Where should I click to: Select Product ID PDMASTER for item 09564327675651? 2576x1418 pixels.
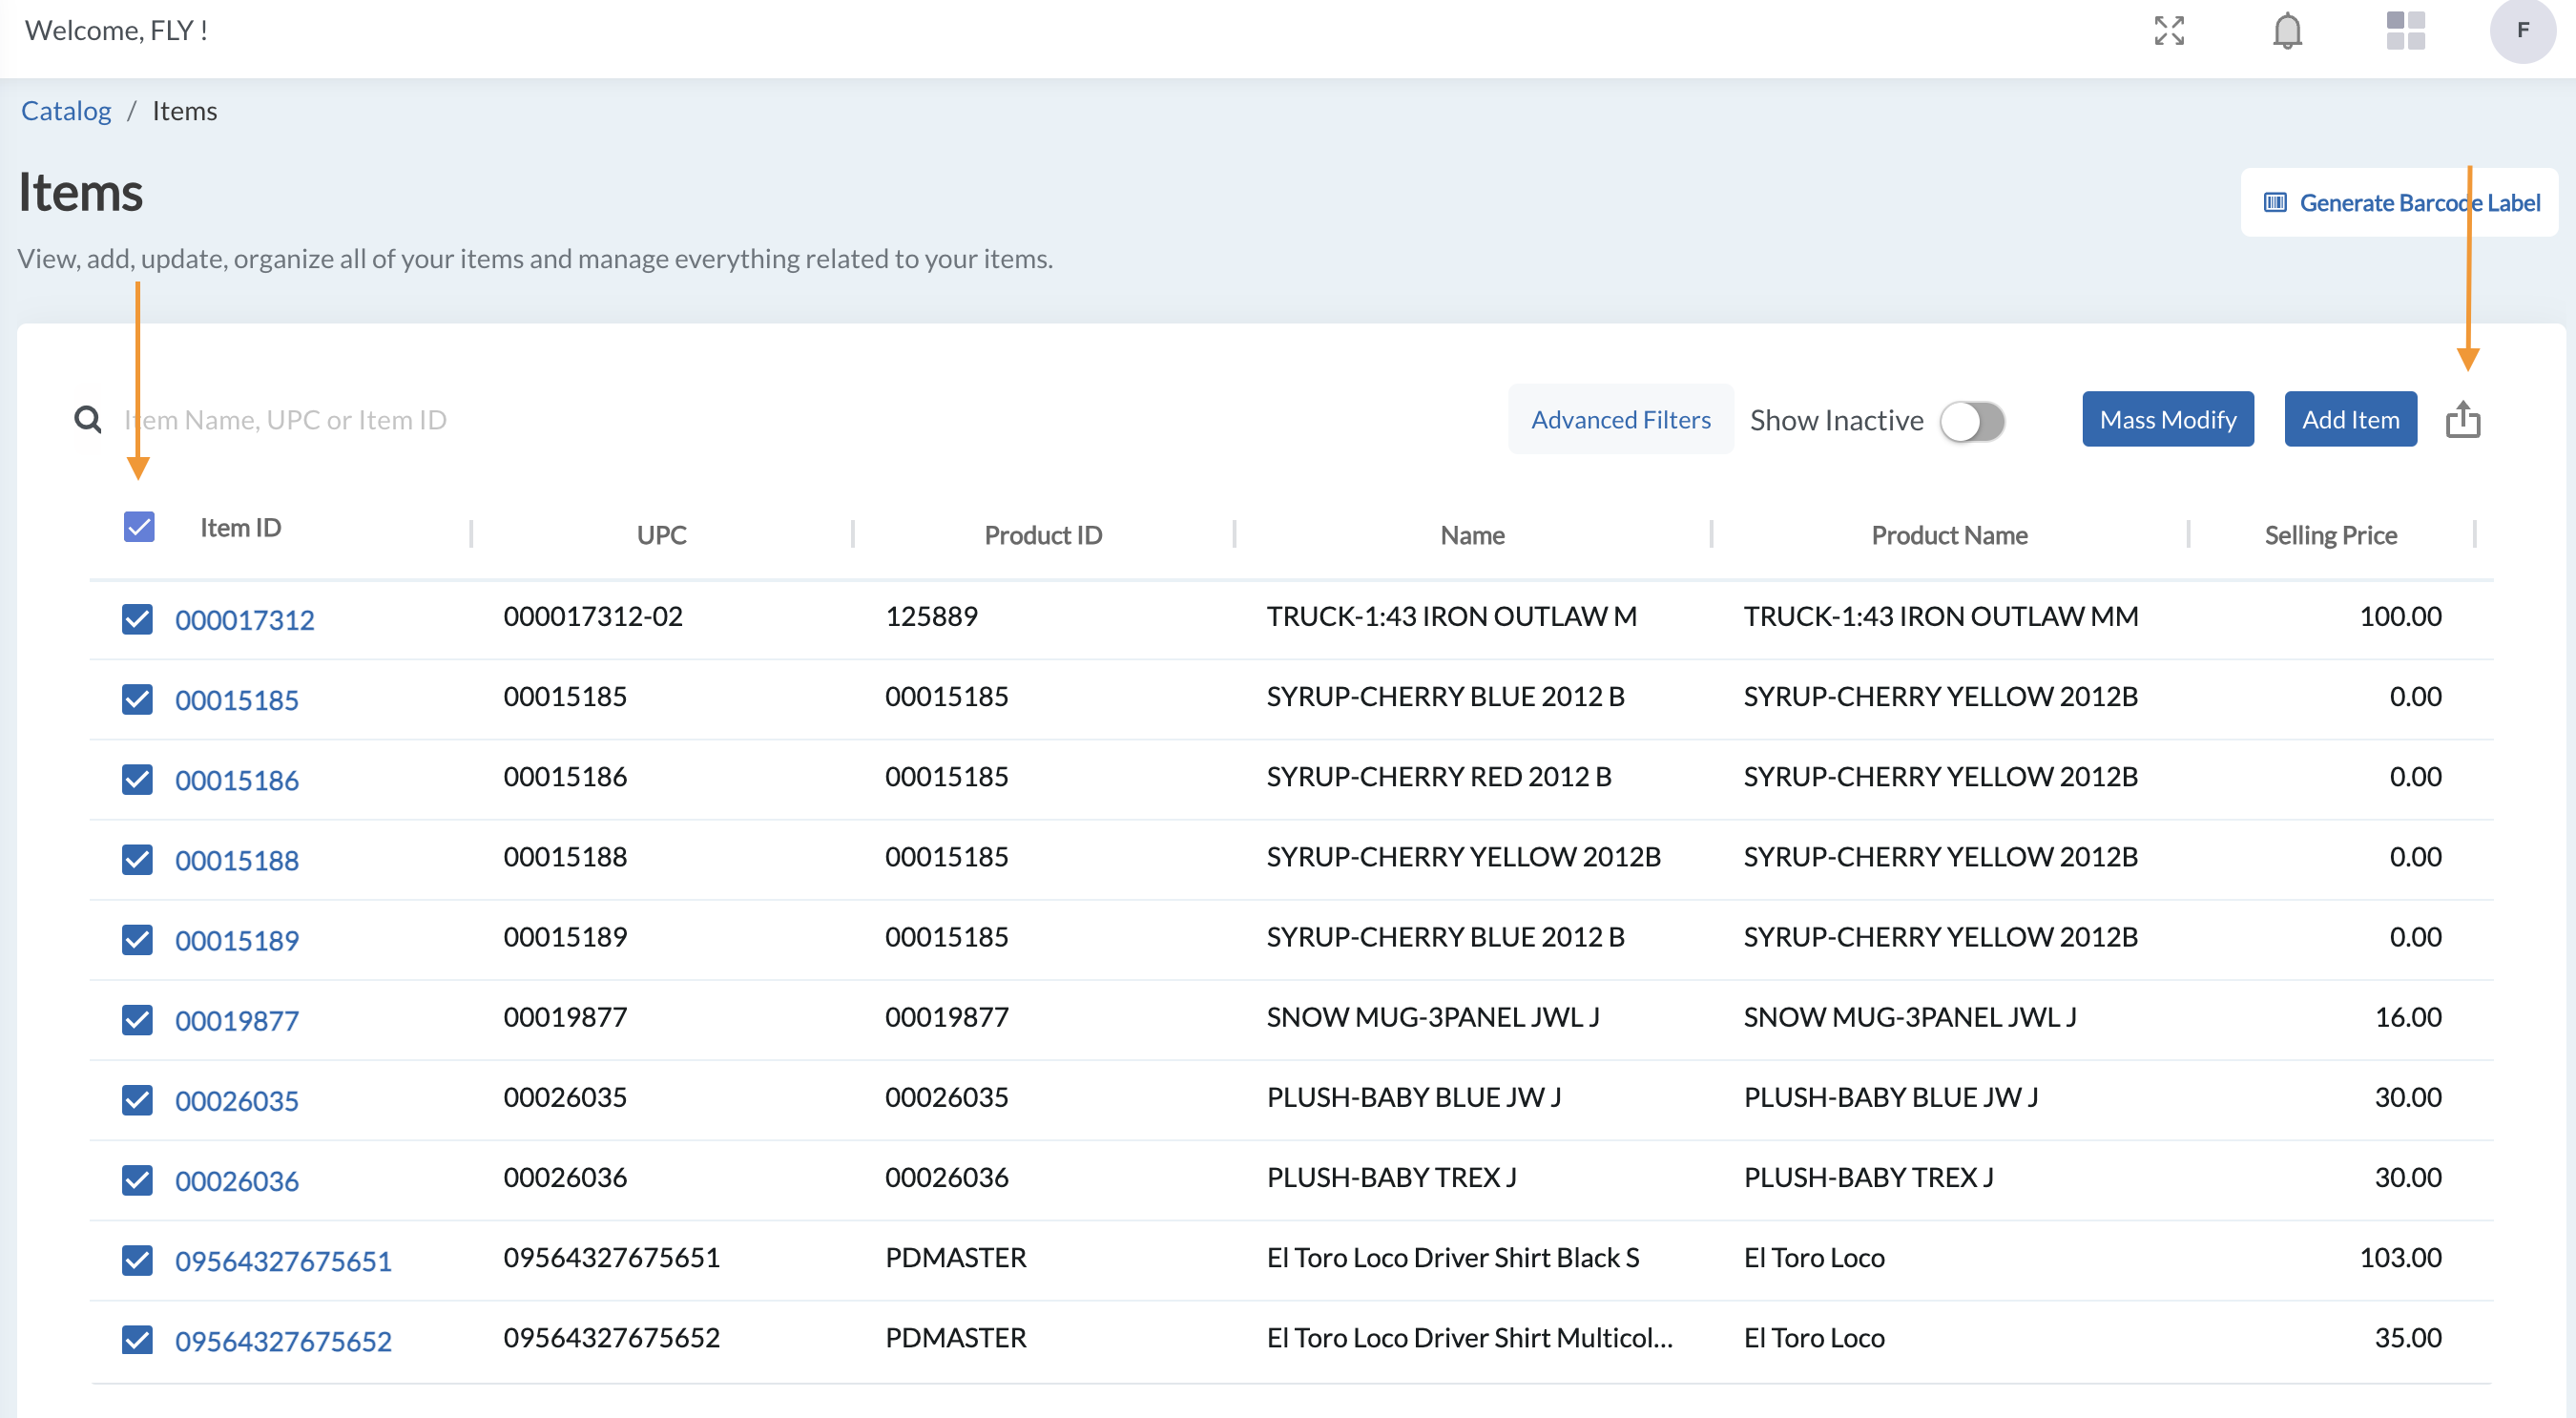click(955, 1257)
